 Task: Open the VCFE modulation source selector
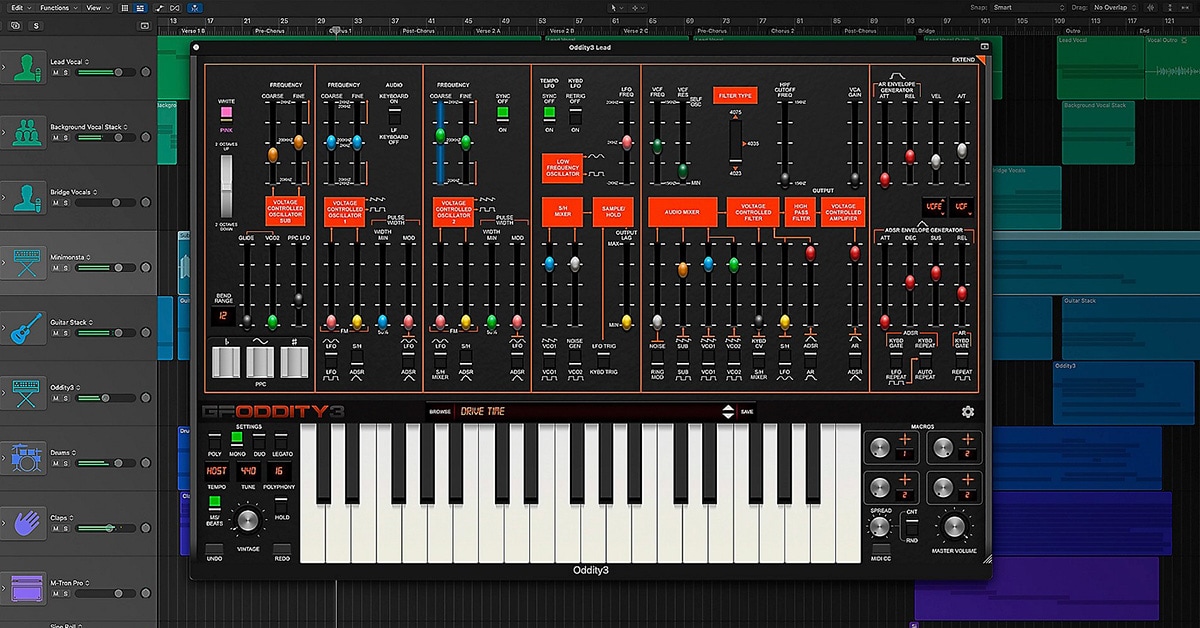tap(934, 206)
